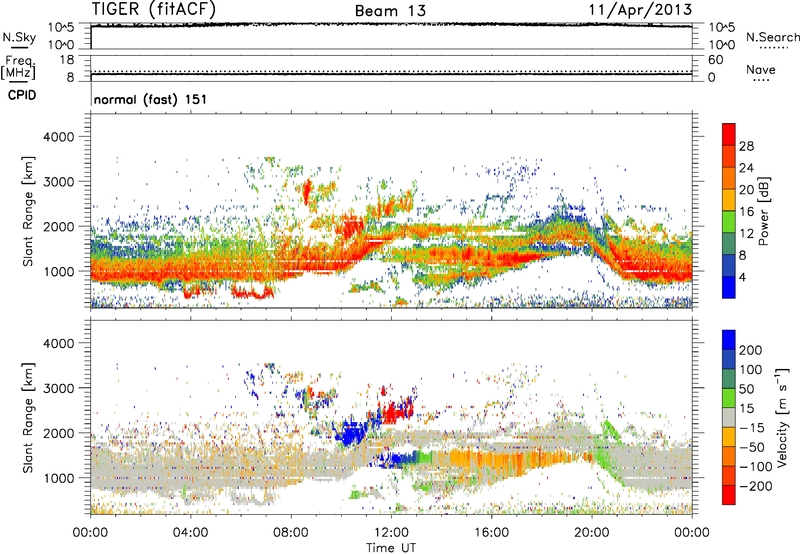Click the Time UT axis label

(391, 547)
